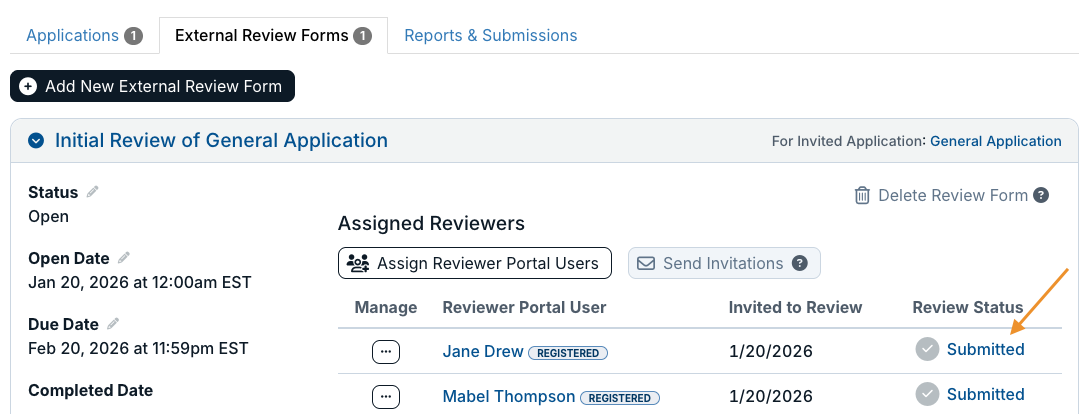Open the Applications tab
Viewport: 1090px width, 414px height.
84,35
